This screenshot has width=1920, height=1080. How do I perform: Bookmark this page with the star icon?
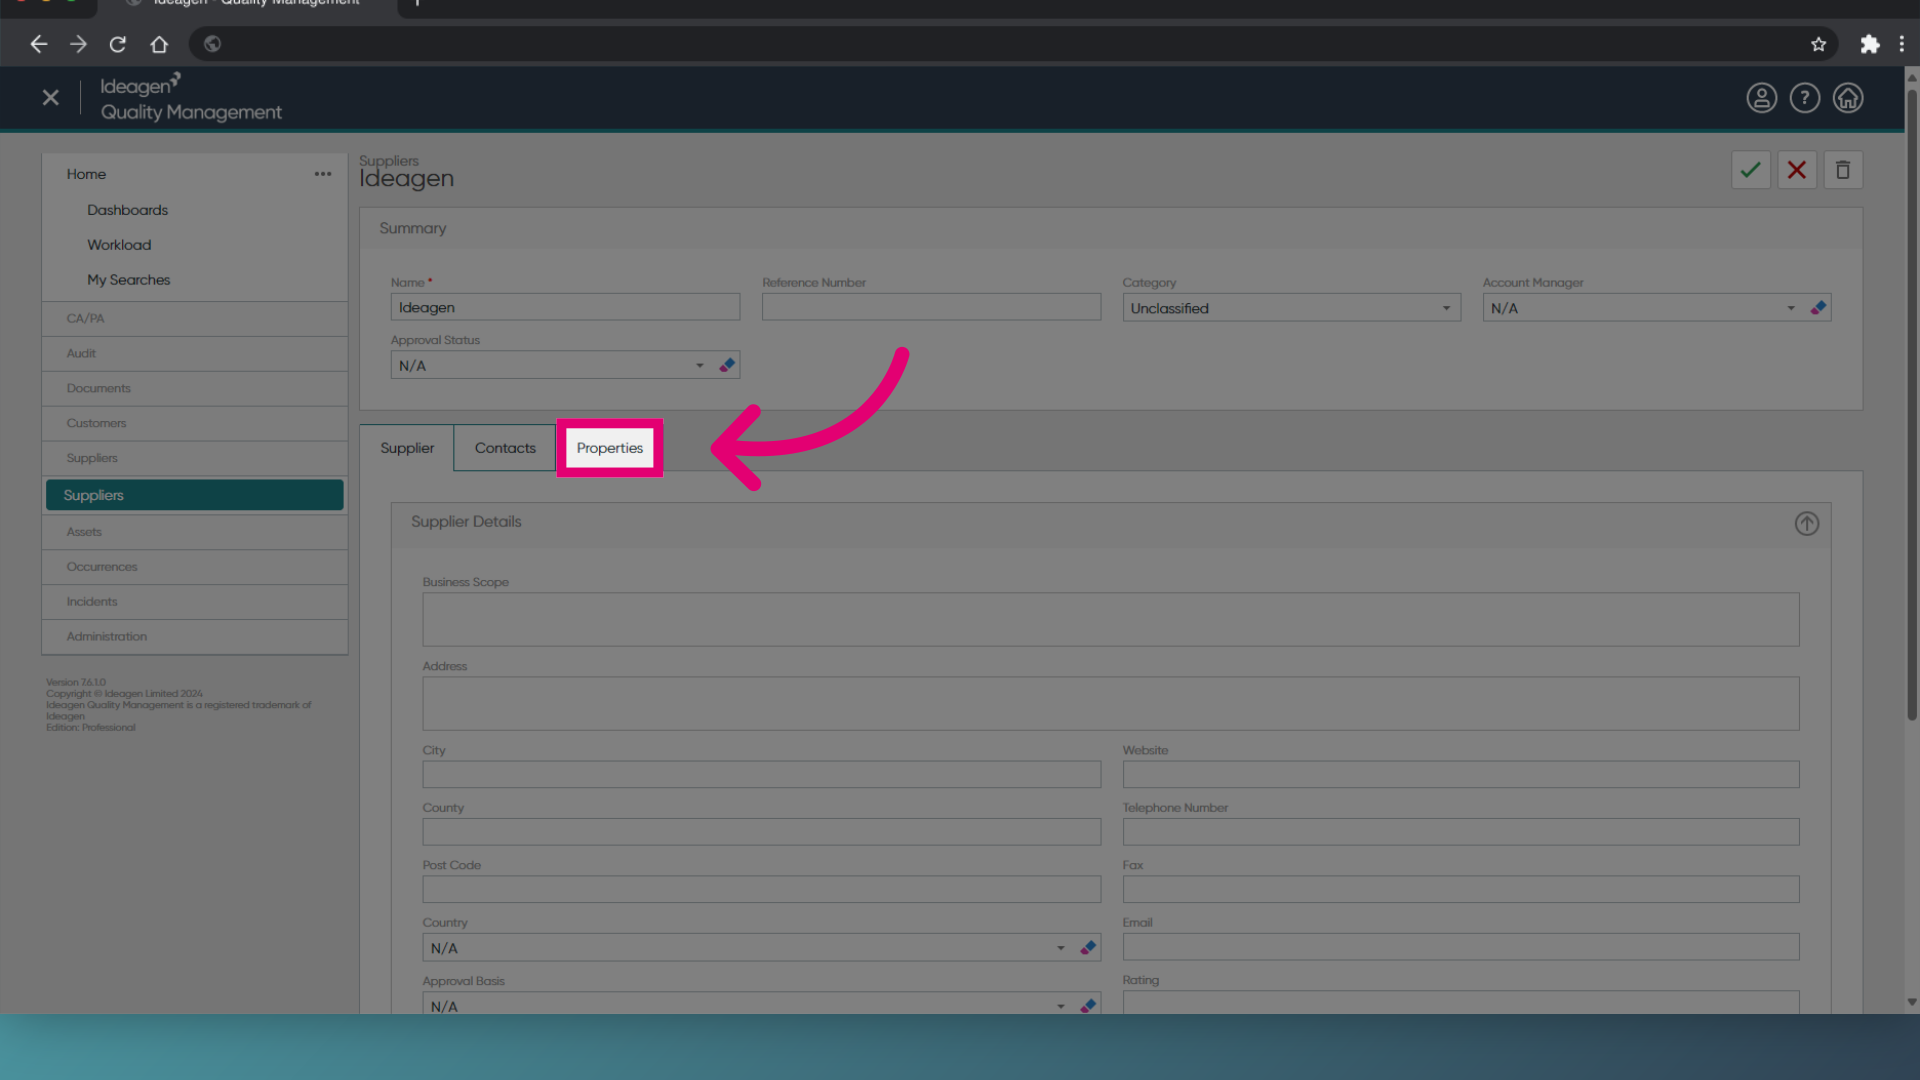point(1818,44)
